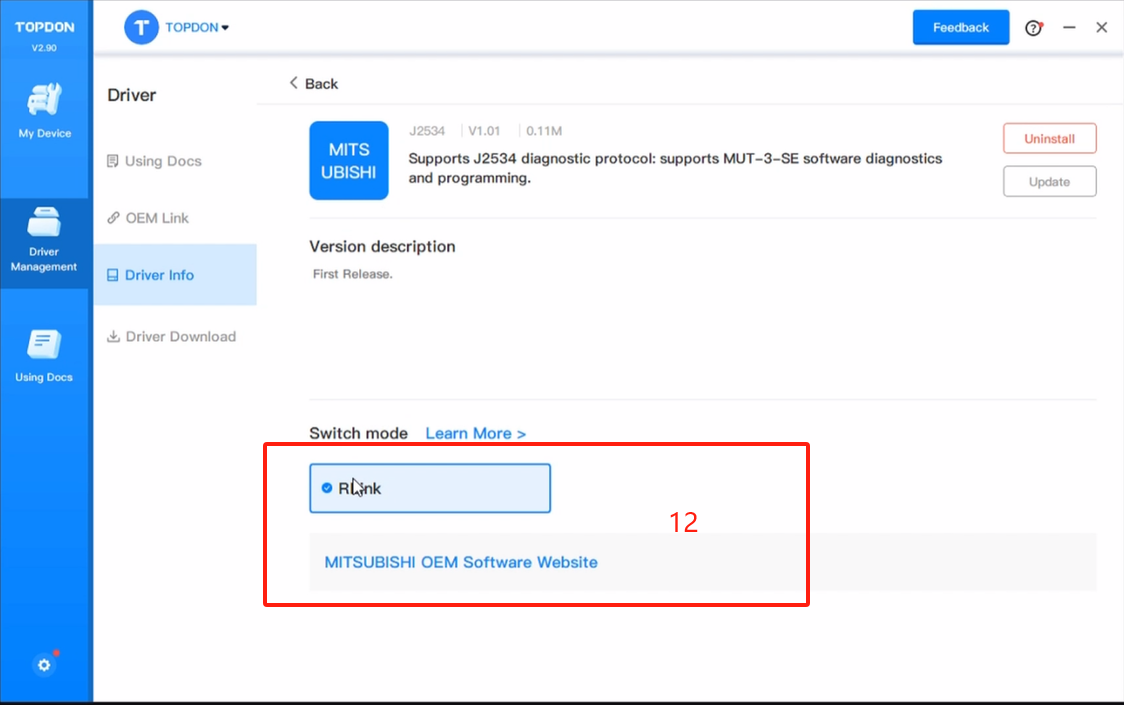This screenshot has width=1124, height=705.
Task: Open My Device sidebar icon
Action: [45, 101]
